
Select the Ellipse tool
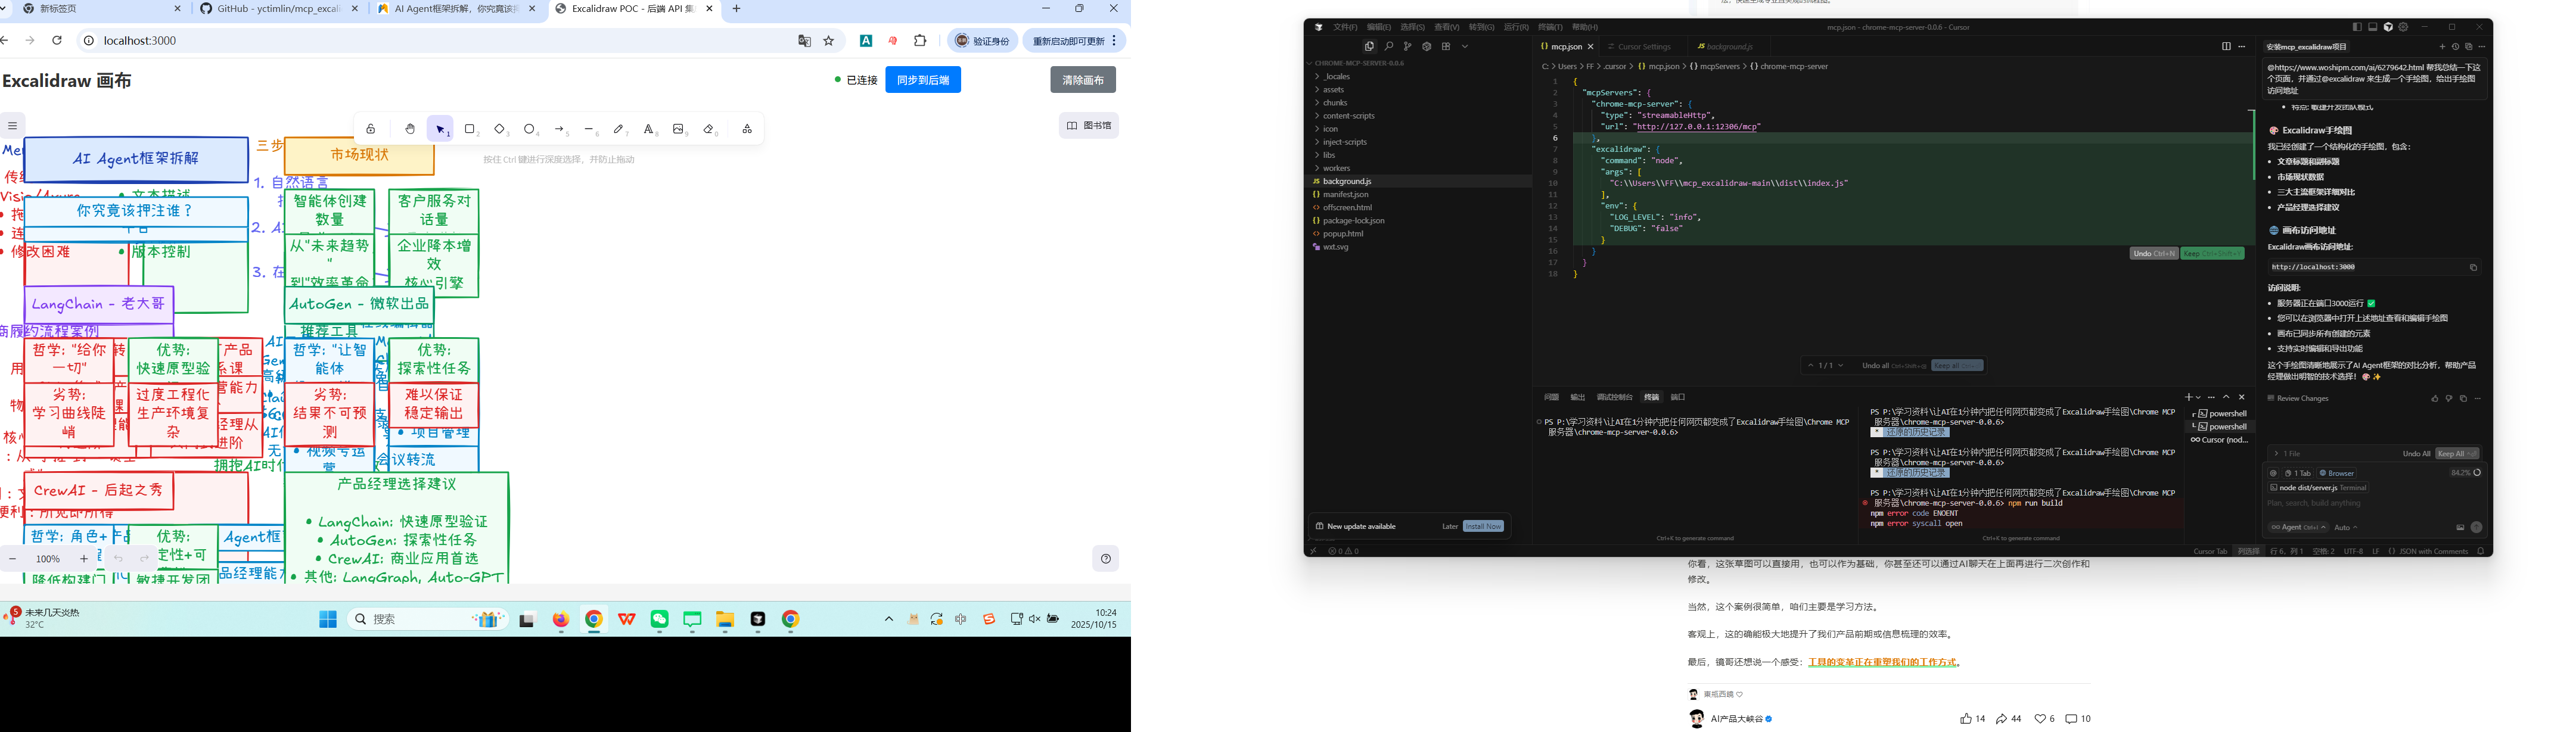[529, 129]
